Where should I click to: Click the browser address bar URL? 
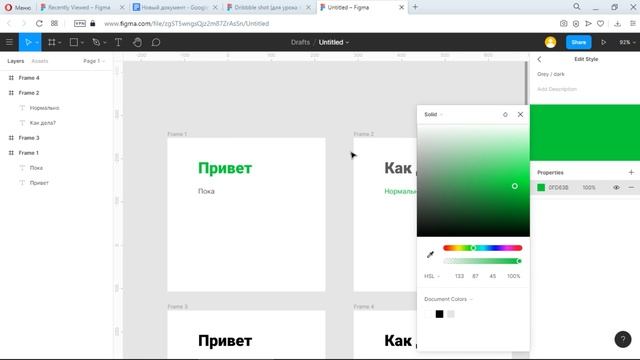(x=187, y=23)
